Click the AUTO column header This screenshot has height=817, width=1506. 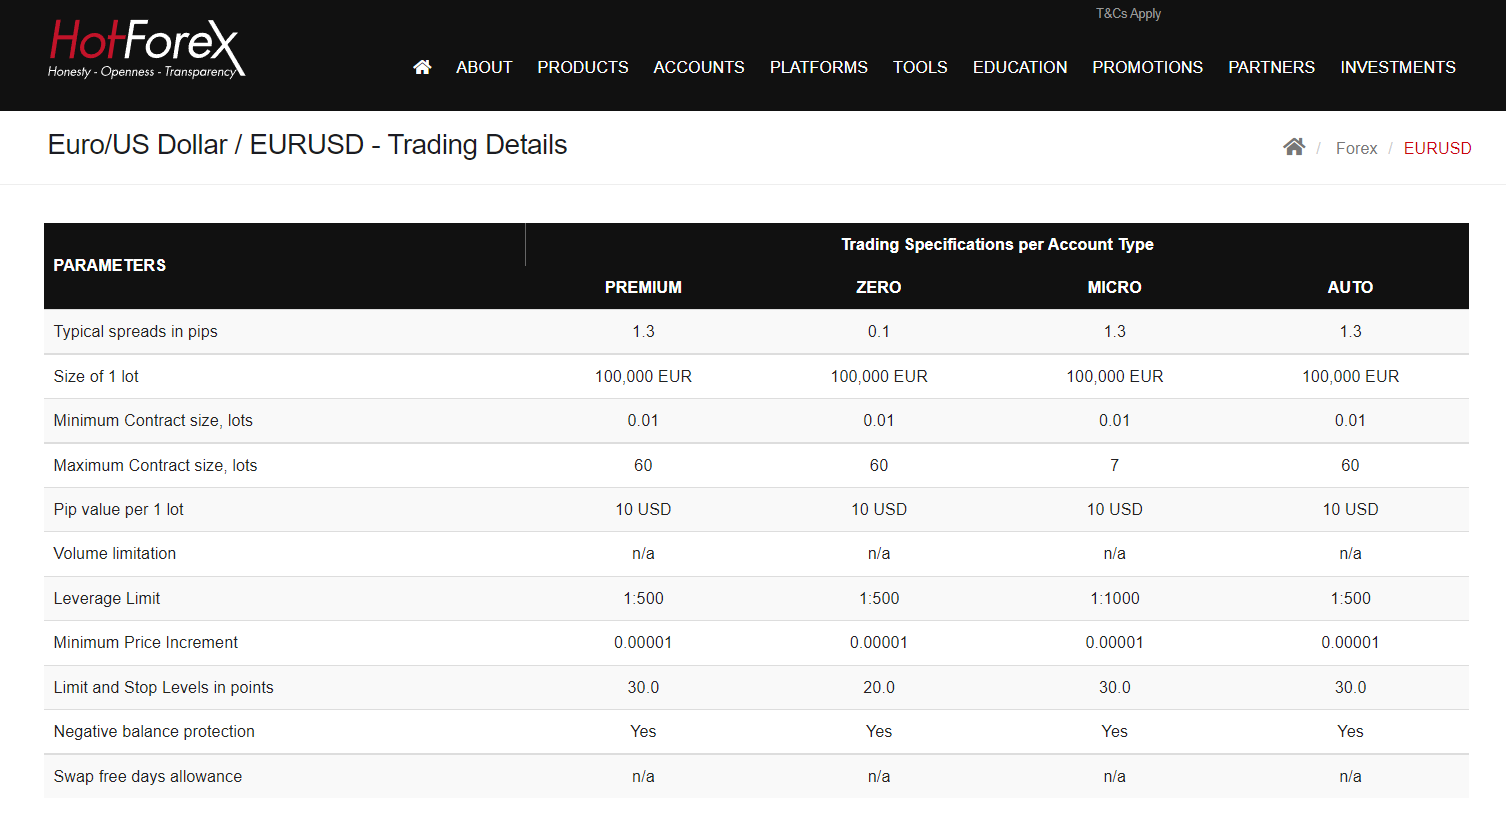[x=1350, y=287]
